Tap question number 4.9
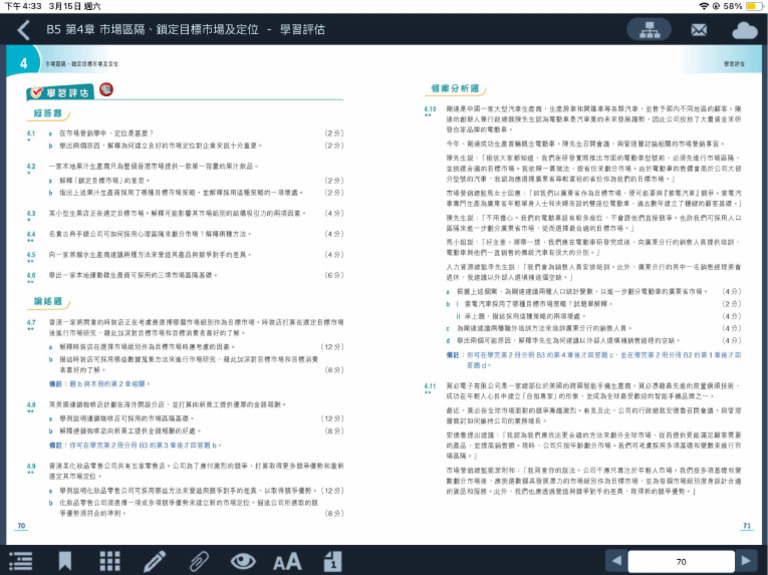The width and height of the screenshot is (768, 575). pyautogui.click(x=31, y=466)
